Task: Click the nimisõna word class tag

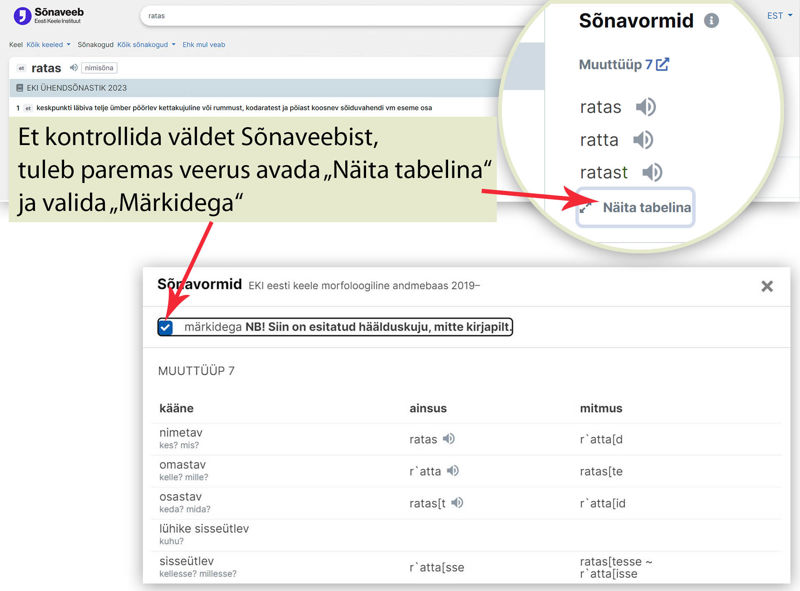Action: (x=99, y=68)
